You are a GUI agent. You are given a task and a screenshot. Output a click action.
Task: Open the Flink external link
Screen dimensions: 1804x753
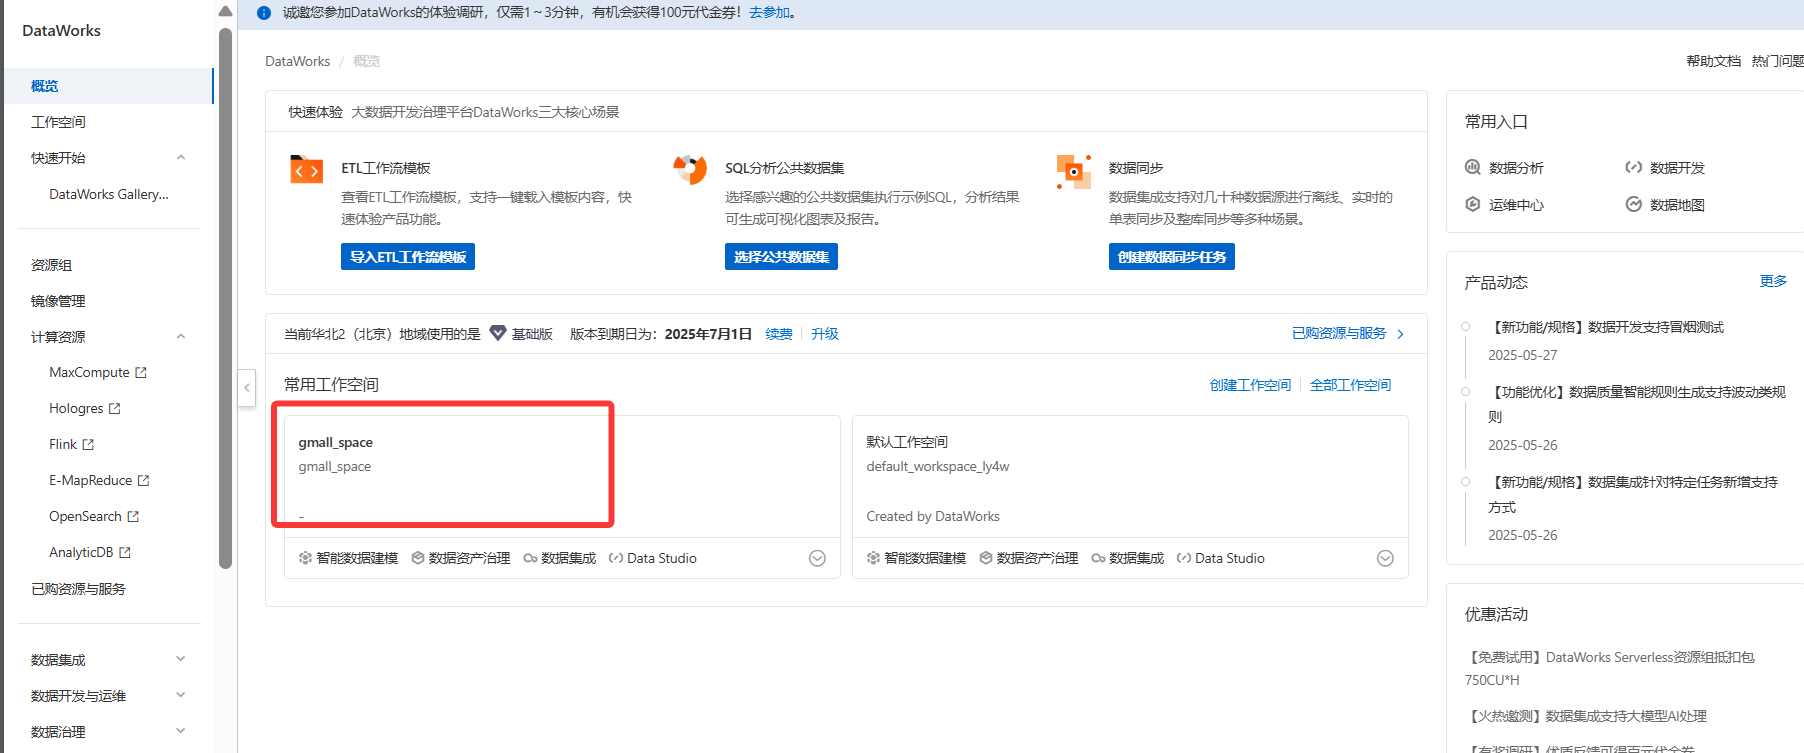(x=71, y=444)
